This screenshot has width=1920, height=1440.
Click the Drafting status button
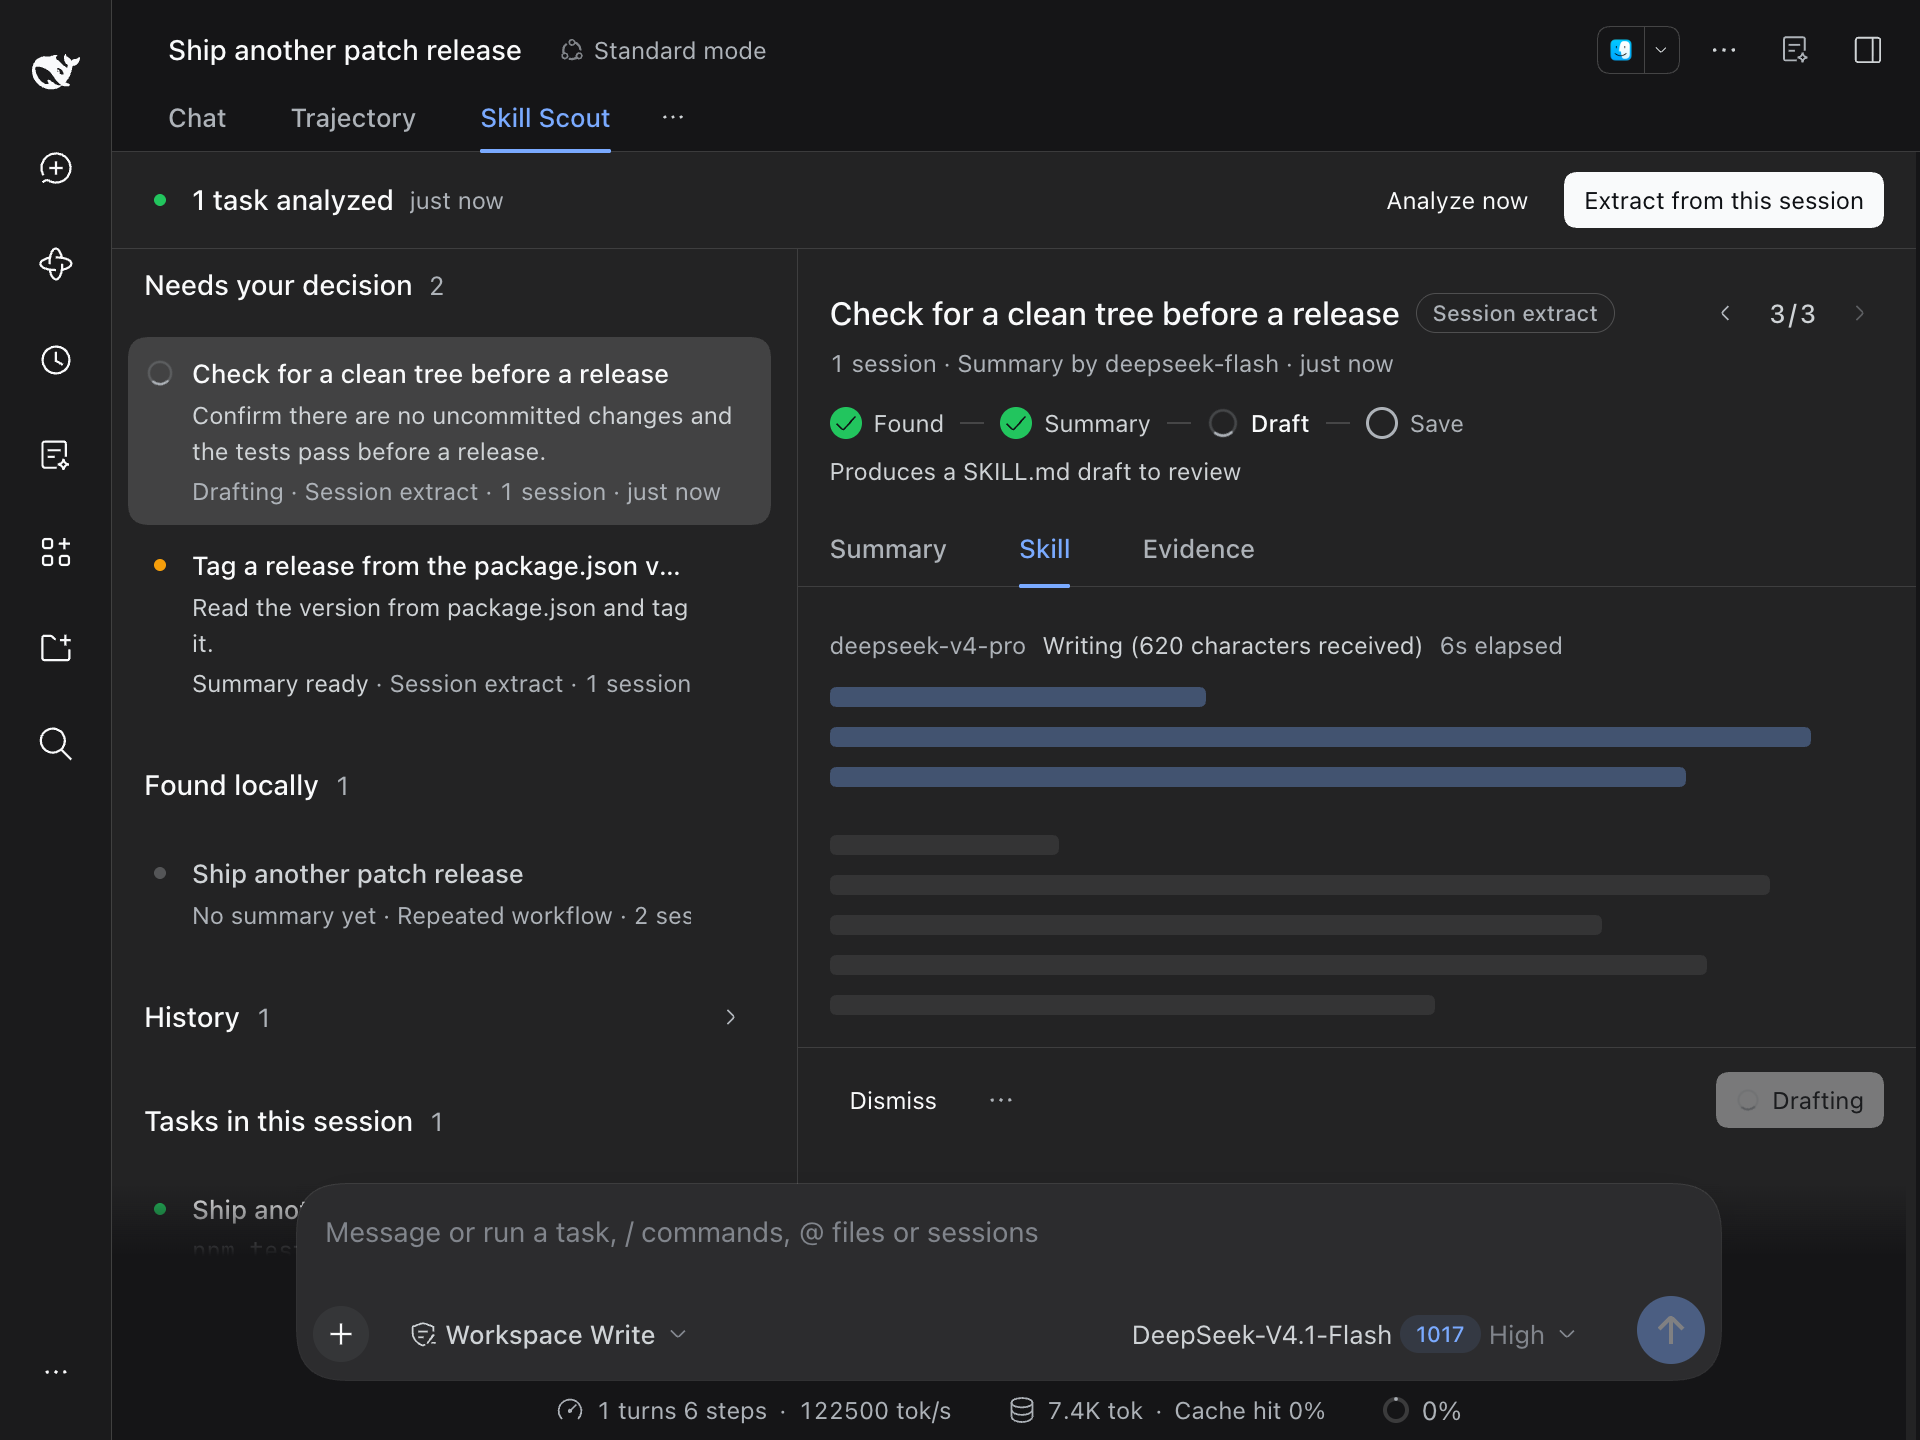(1800, 1100)
